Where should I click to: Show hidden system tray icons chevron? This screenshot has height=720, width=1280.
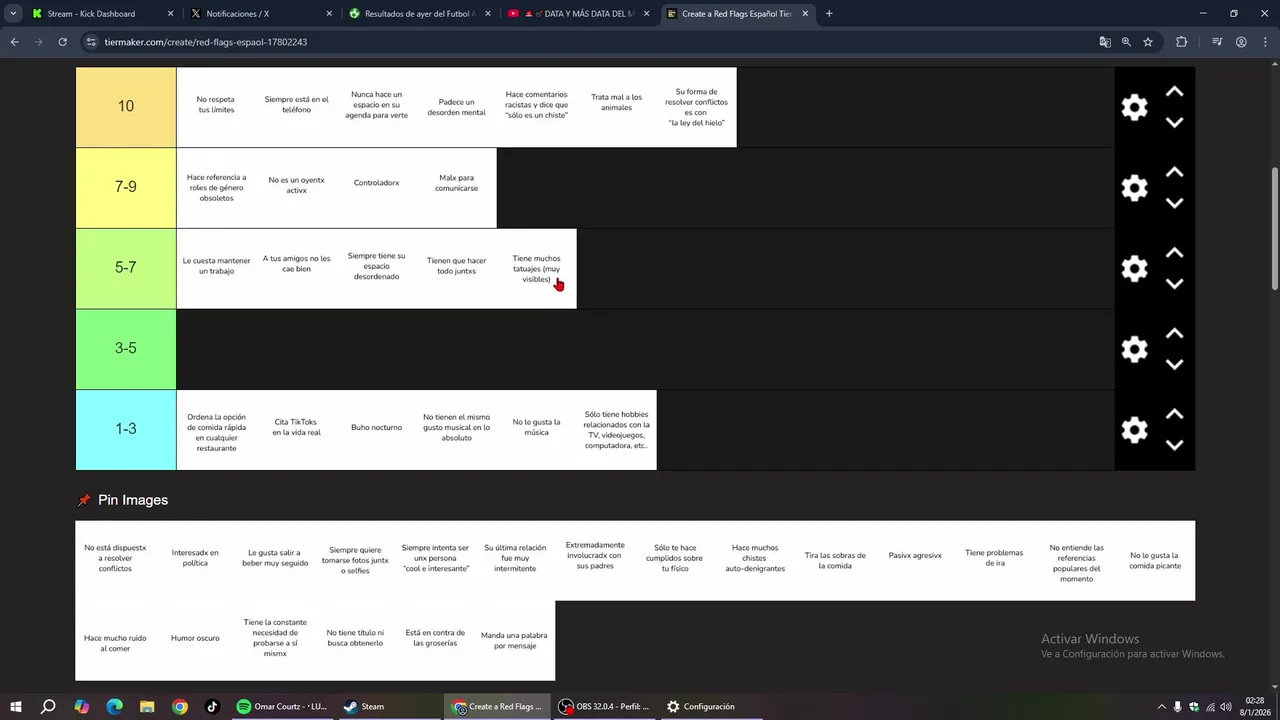click(x=1162, y=707)
